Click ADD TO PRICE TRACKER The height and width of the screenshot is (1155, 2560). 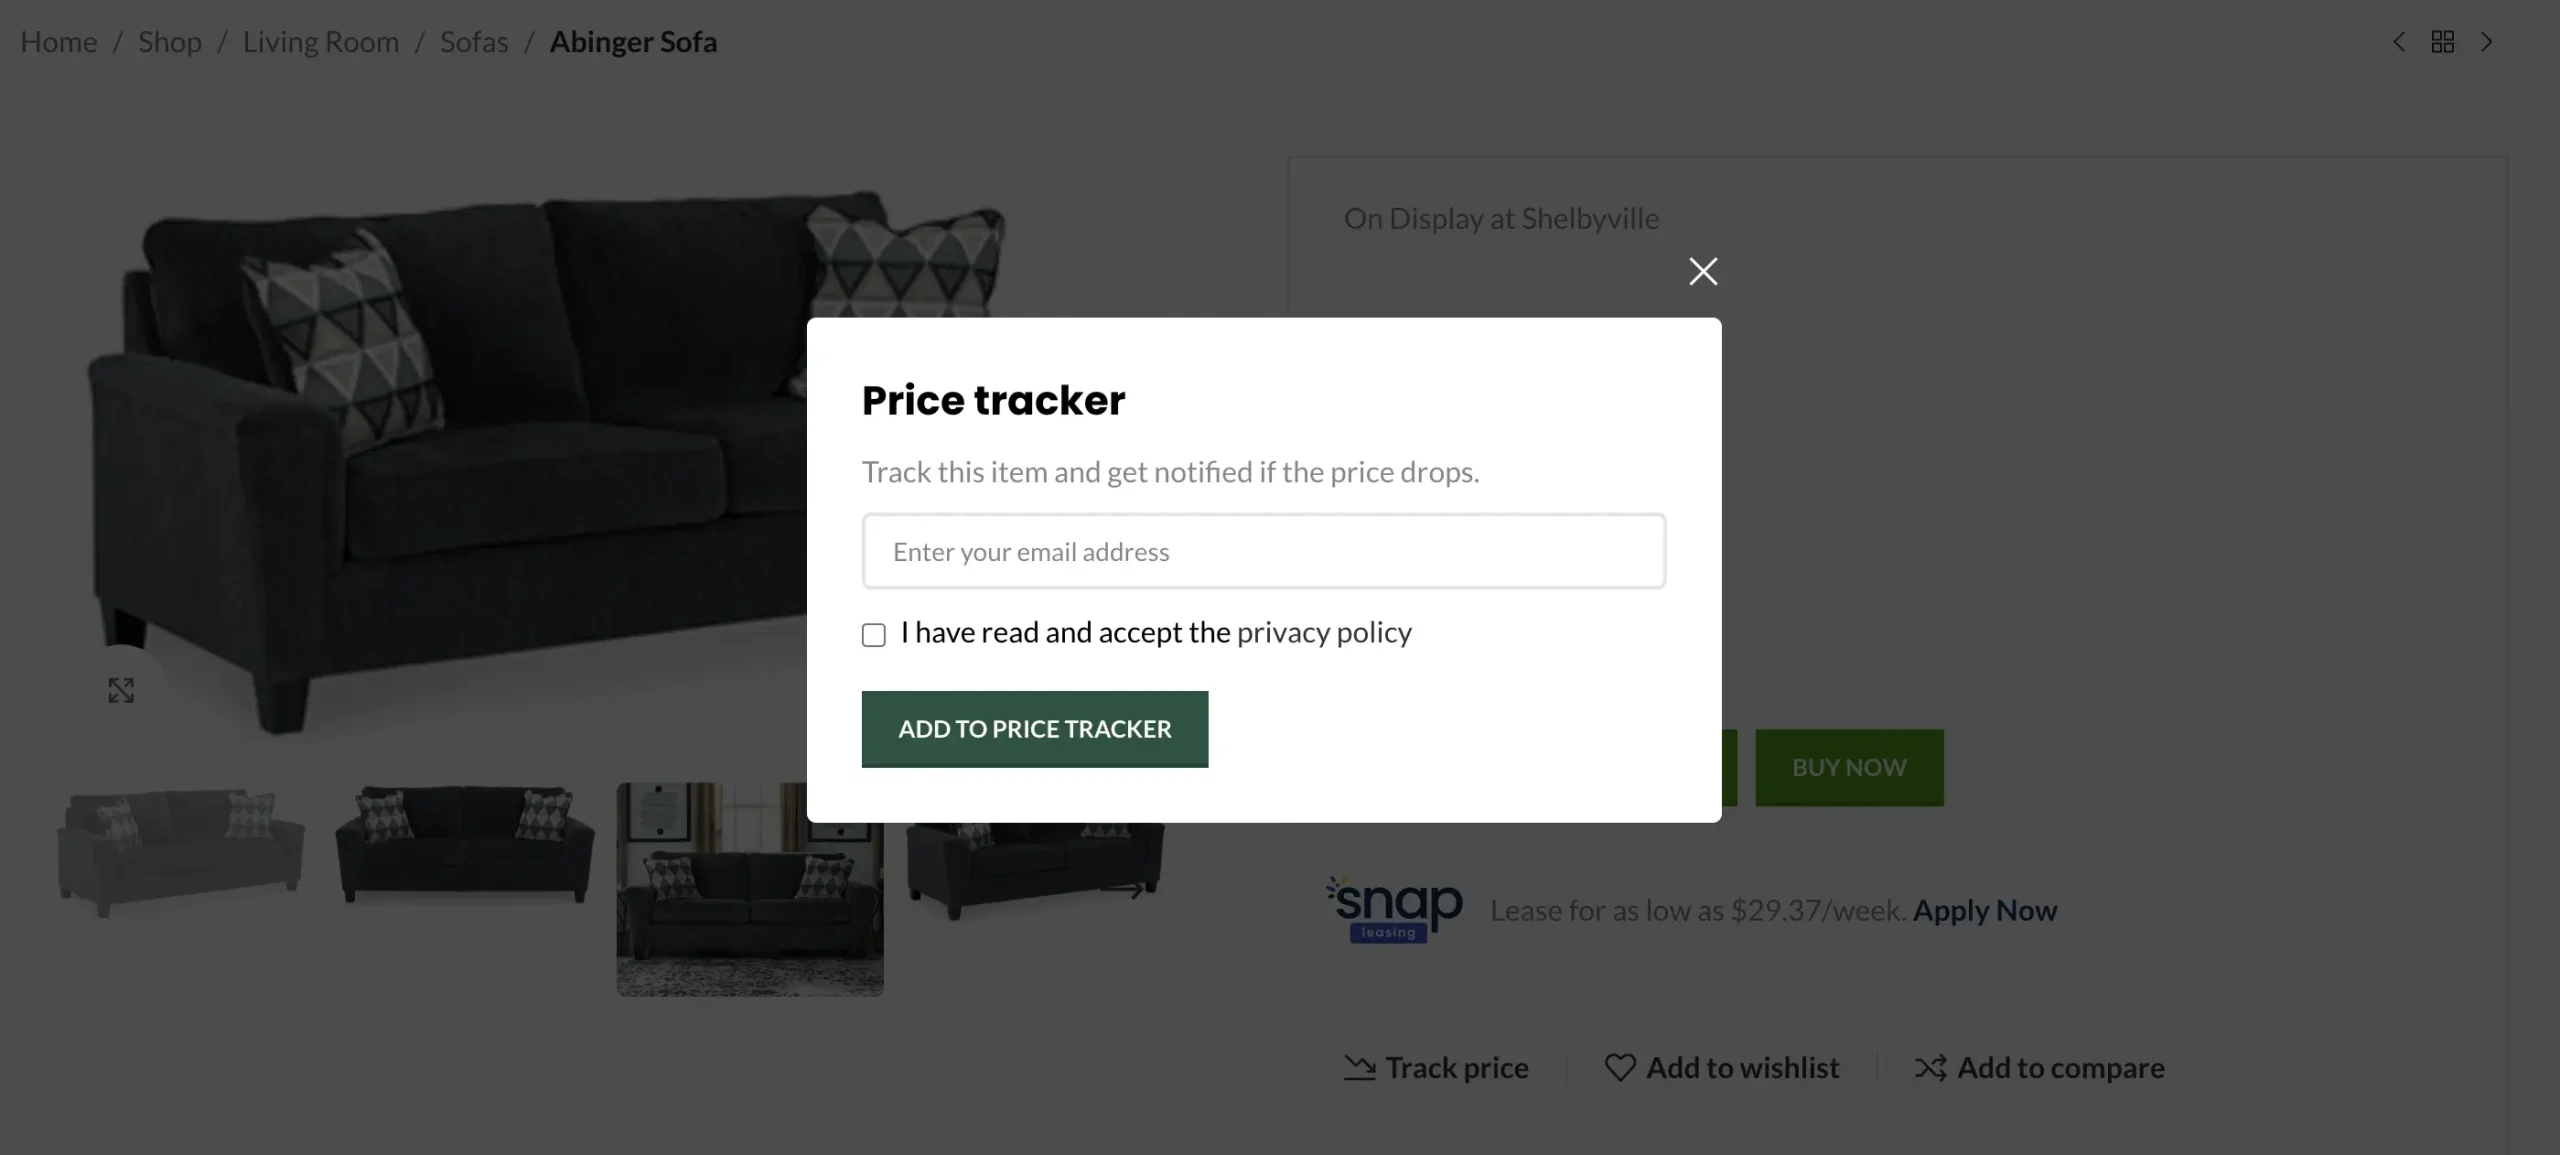(x=1034, y=729)
